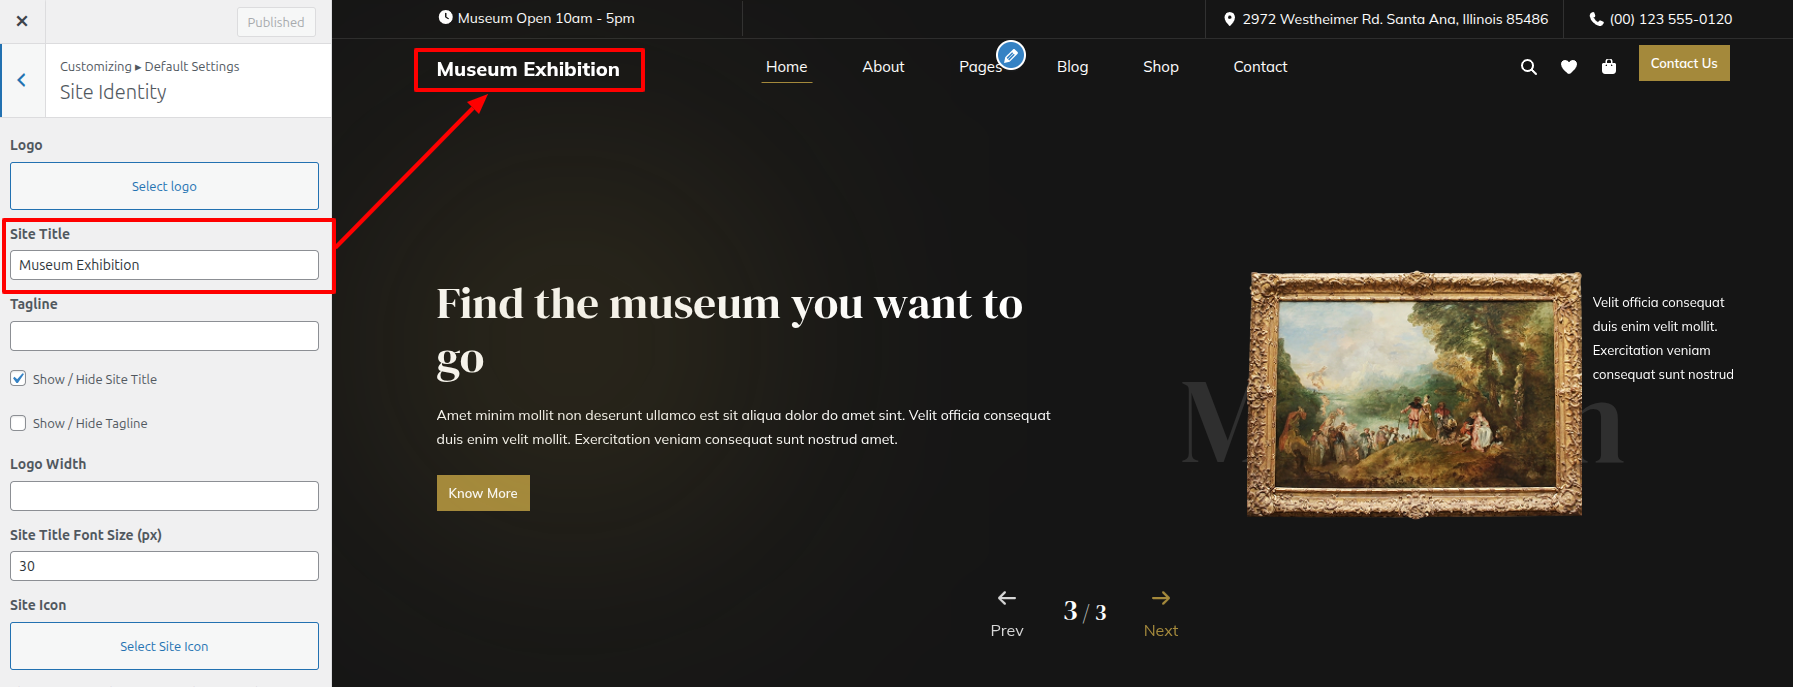
Task: Click the location pin icon beside address
Action: pyautogui.click(x=1229, y=19)
